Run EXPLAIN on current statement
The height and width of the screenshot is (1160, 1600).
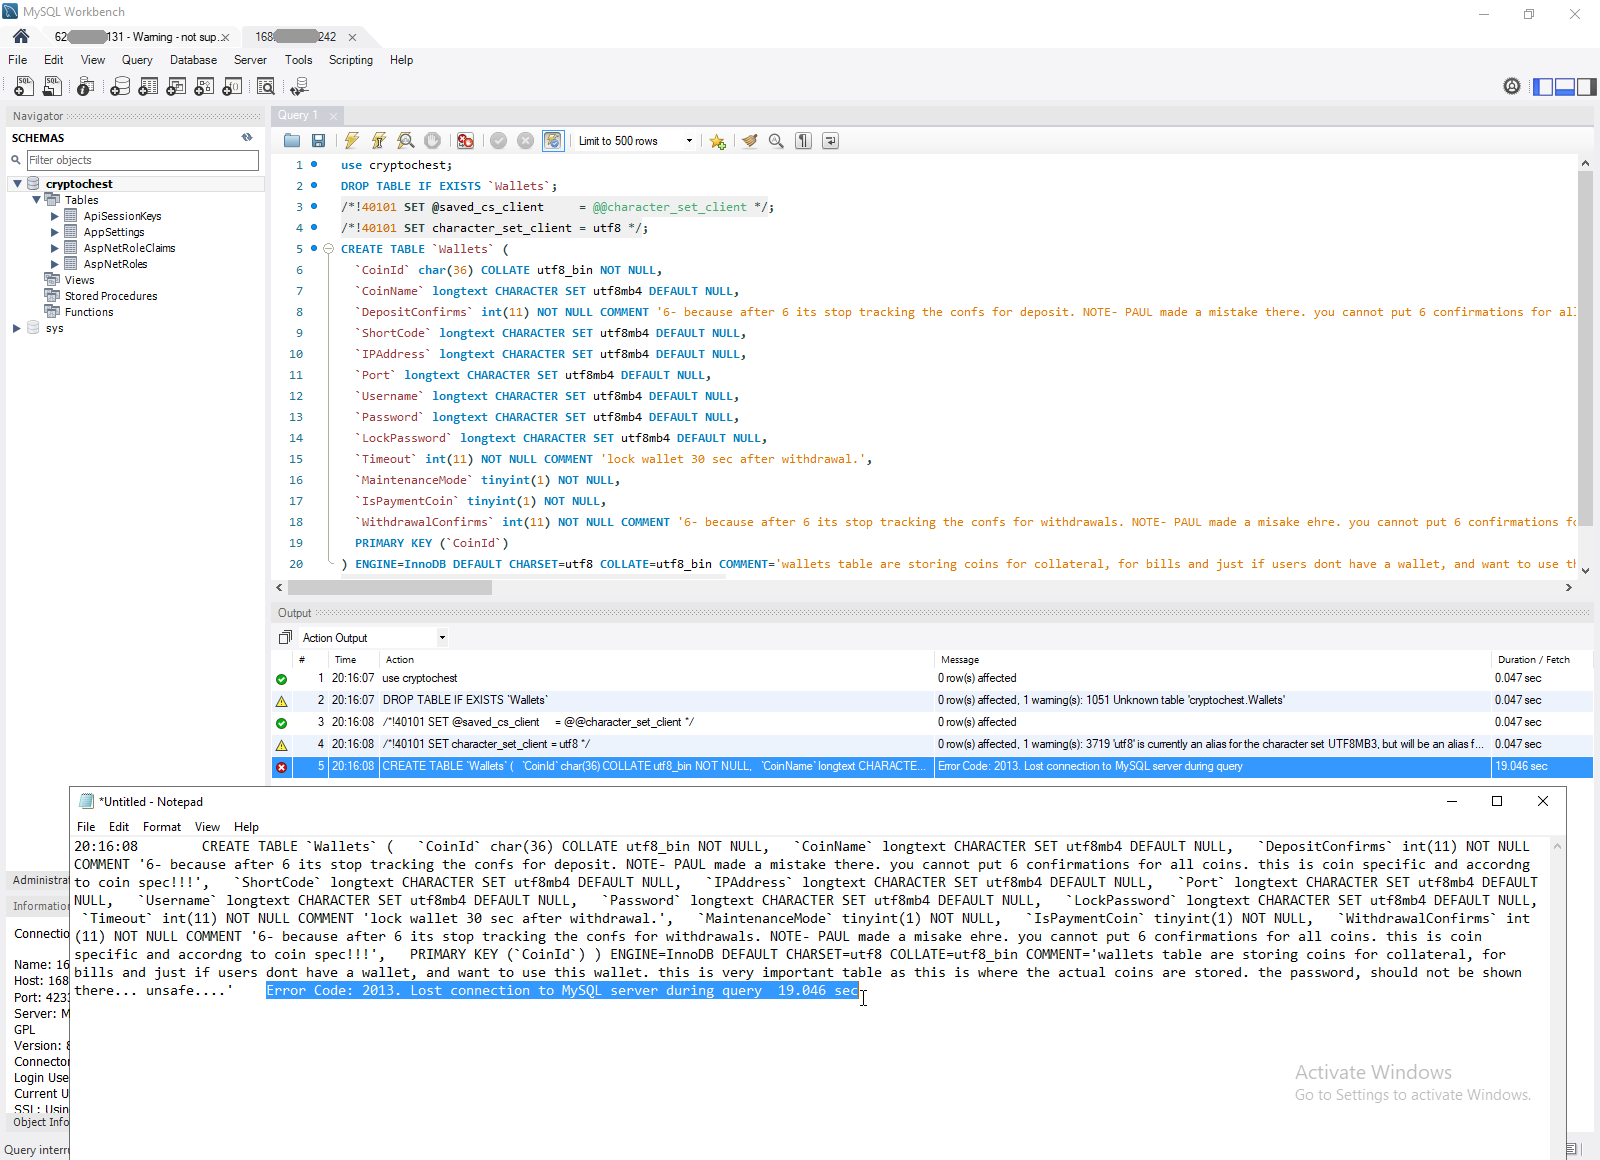405,141
